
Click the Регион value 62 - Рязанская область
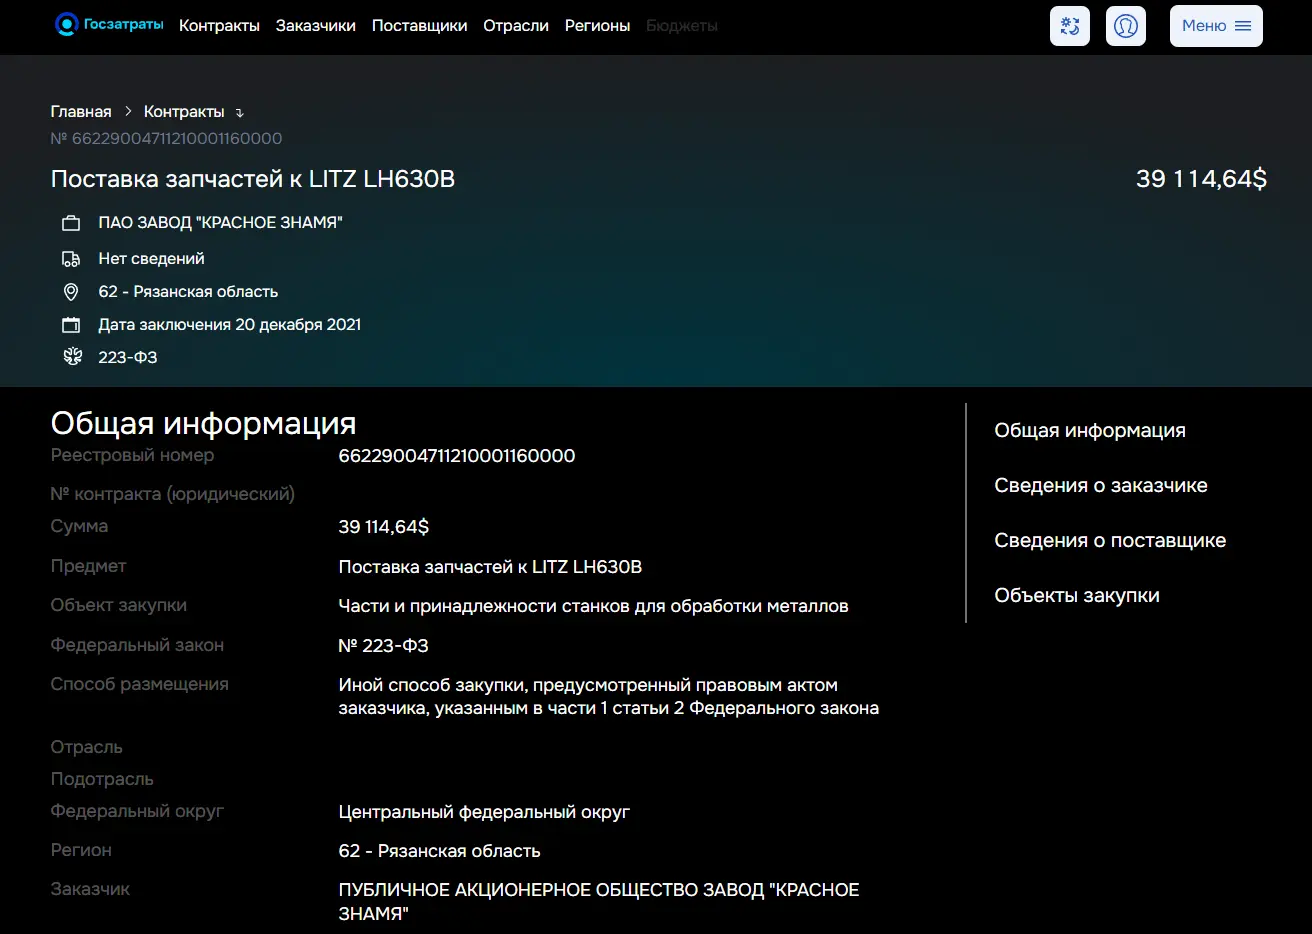(x=440, y=851)
